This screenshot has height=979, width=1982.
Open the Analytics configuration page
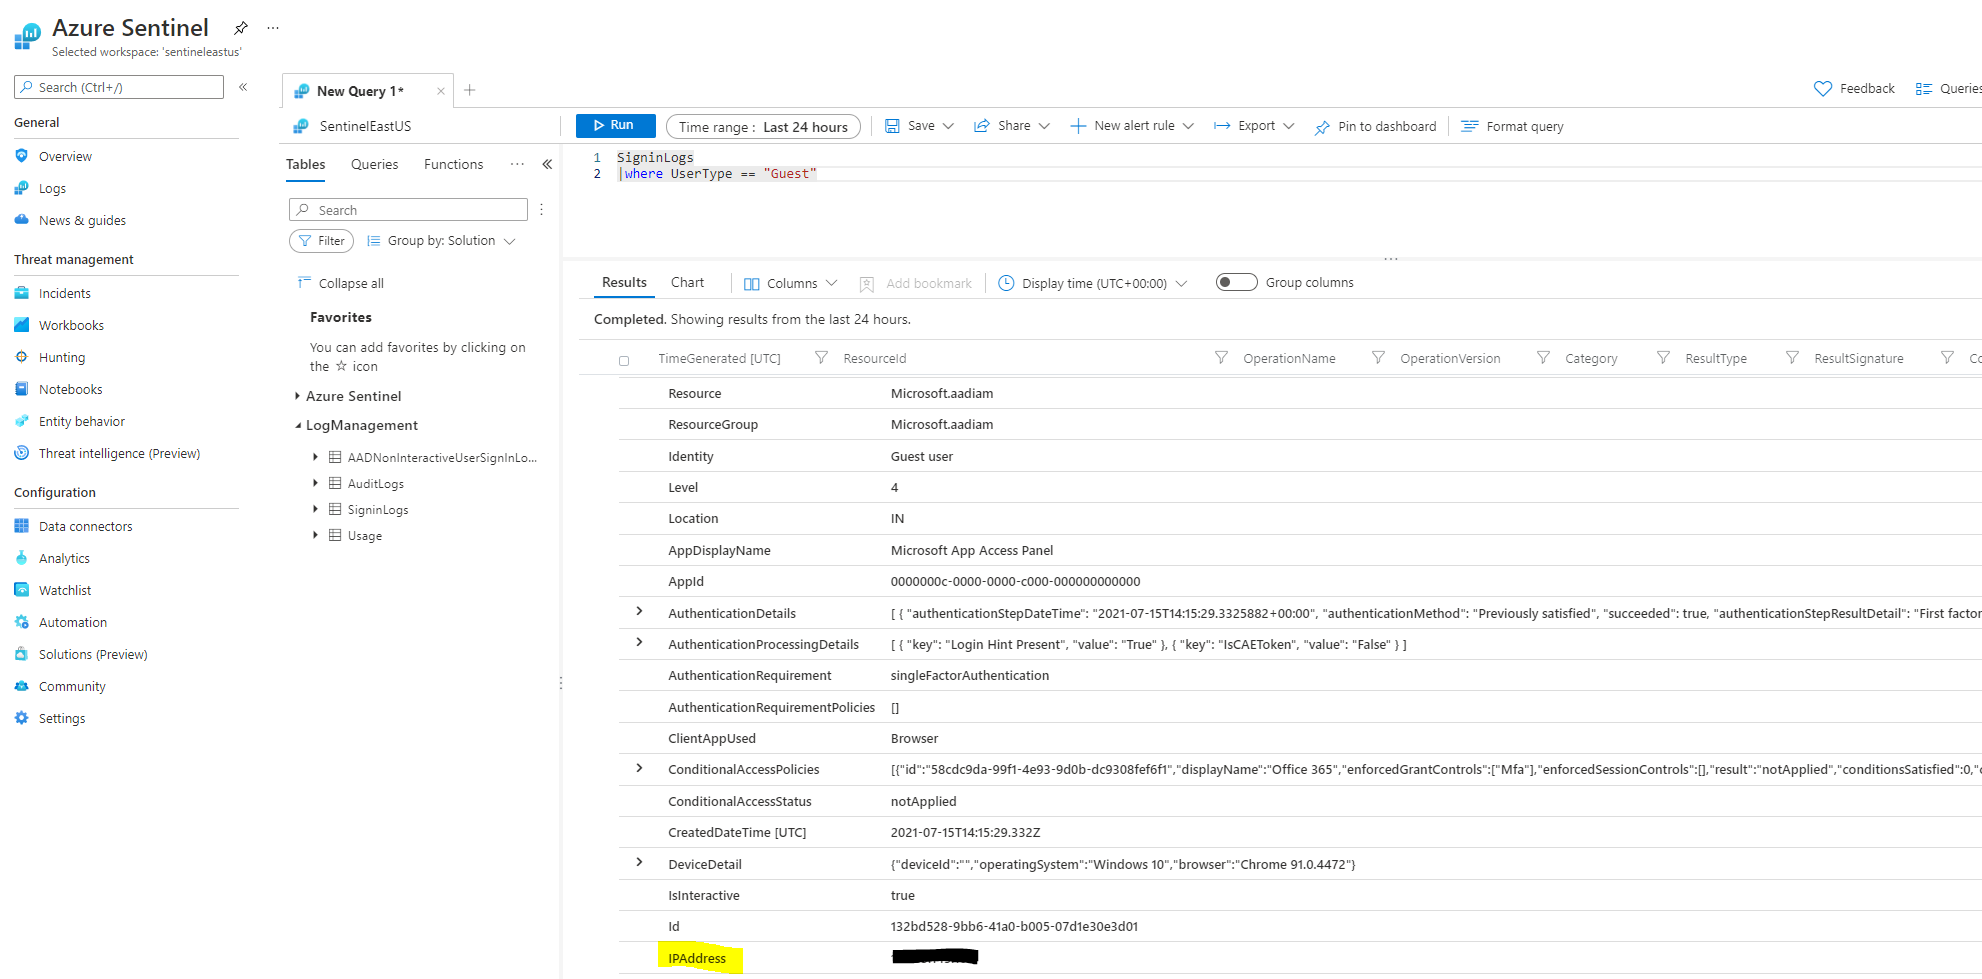tap(64, 557)
